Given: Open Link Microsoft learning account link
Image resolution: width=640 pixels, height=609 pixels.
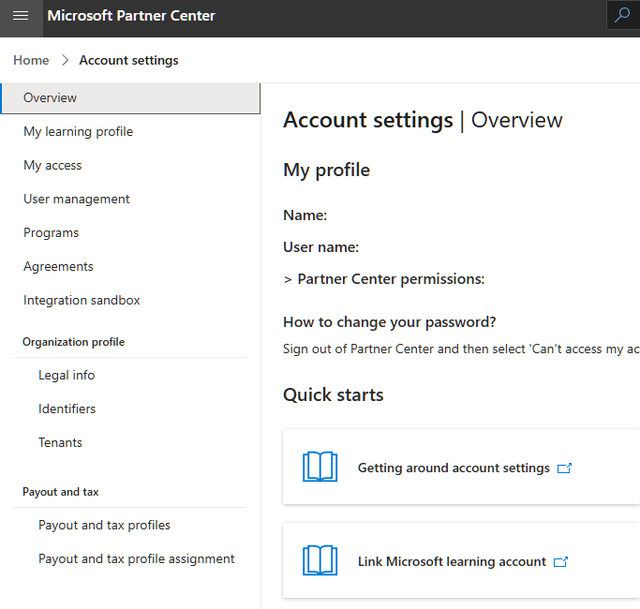Looking at the screenshot, I should click(x=452, y=562).
